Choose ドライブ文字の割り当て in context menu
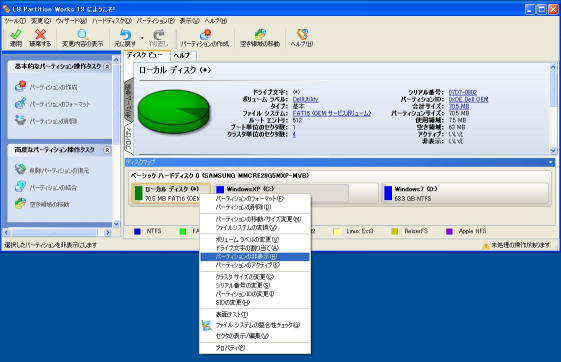 (x=255, y=248)
